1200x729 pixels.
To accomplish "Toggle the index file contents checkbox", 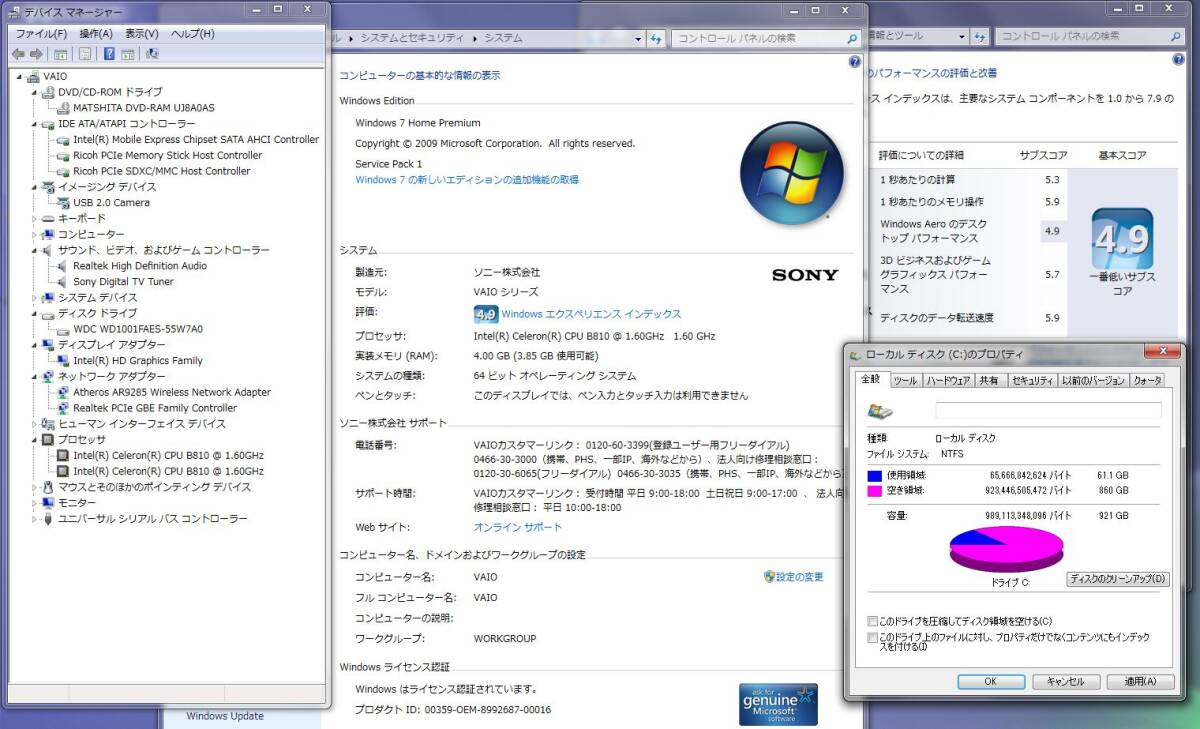I will click(873, 637).
